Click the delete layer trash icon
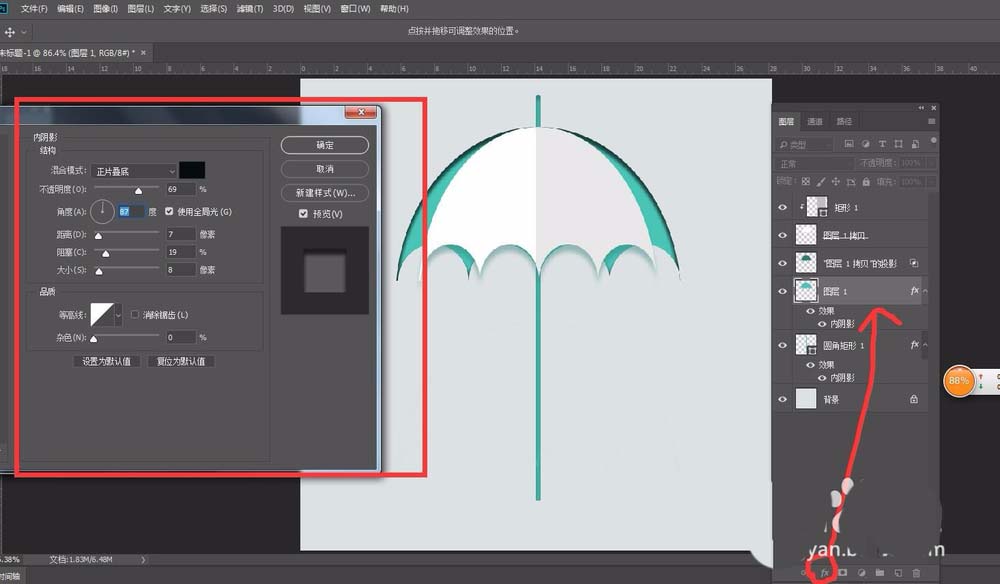Screen dimensions: 1000x584 pyautogui.click(x=915, y=572)
